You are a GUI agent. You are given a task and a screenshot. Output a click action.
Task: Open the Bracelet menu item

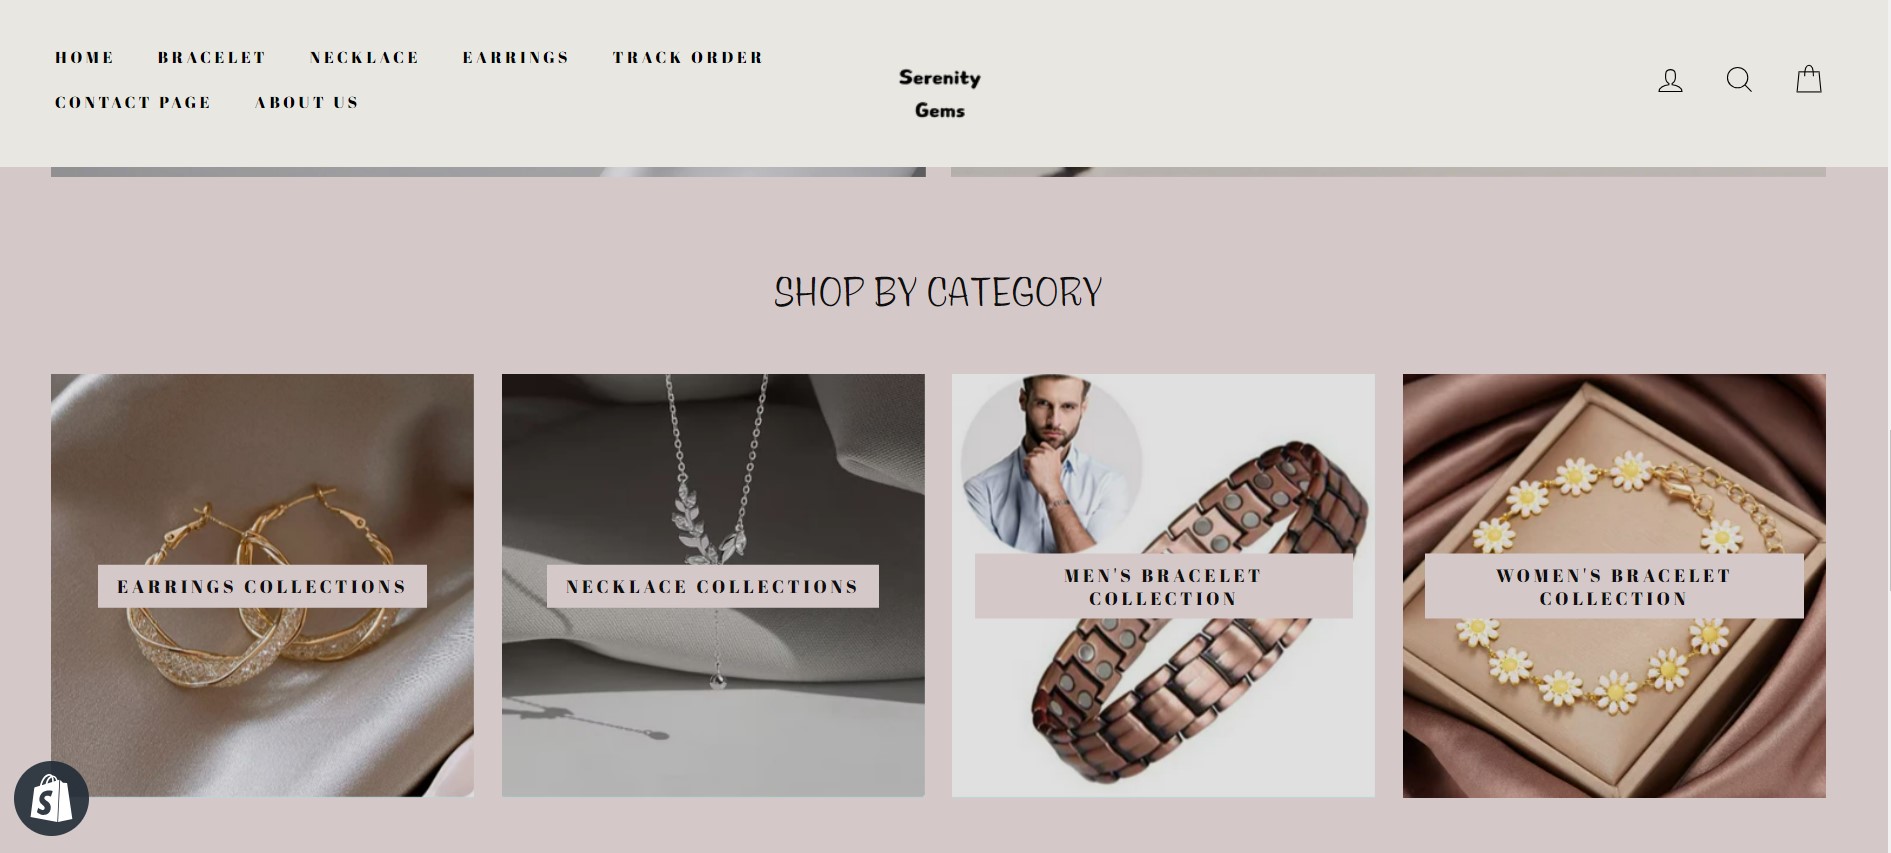212,57
